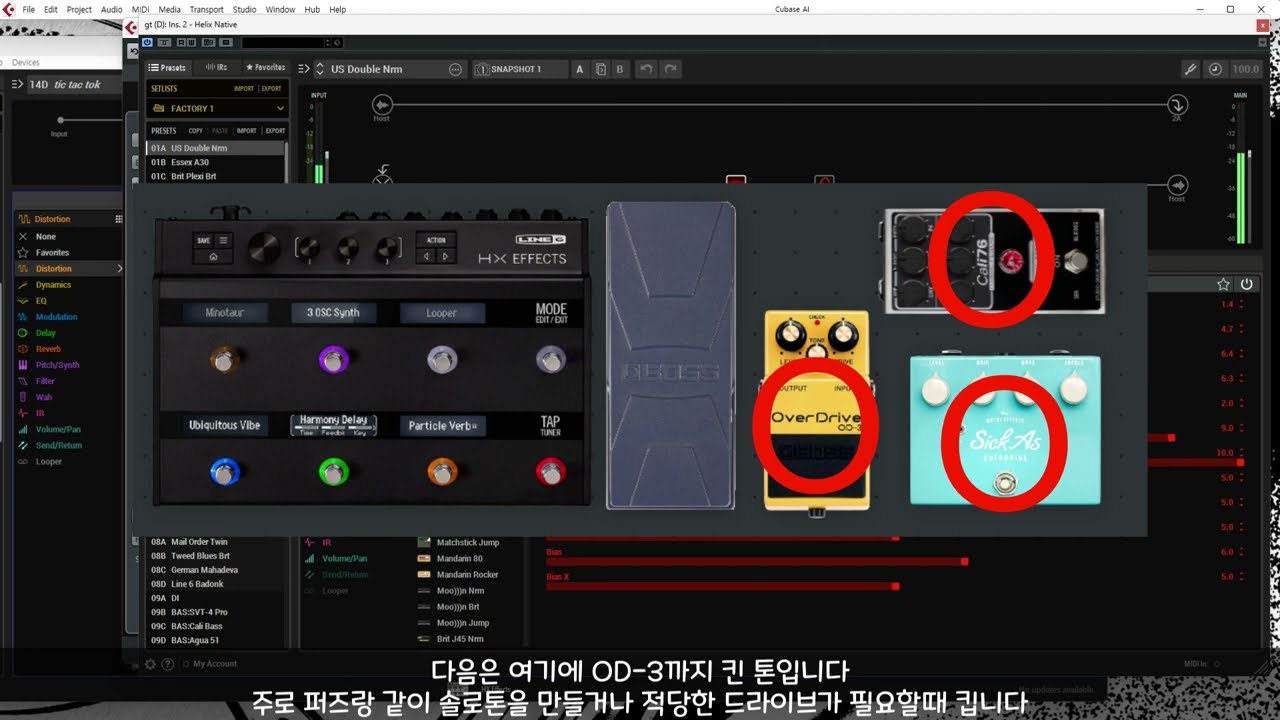The height and width of the screenshot is (720, 1280).
Task: Select the Mandarin Rocker amp model
Action: pos(467,575)
